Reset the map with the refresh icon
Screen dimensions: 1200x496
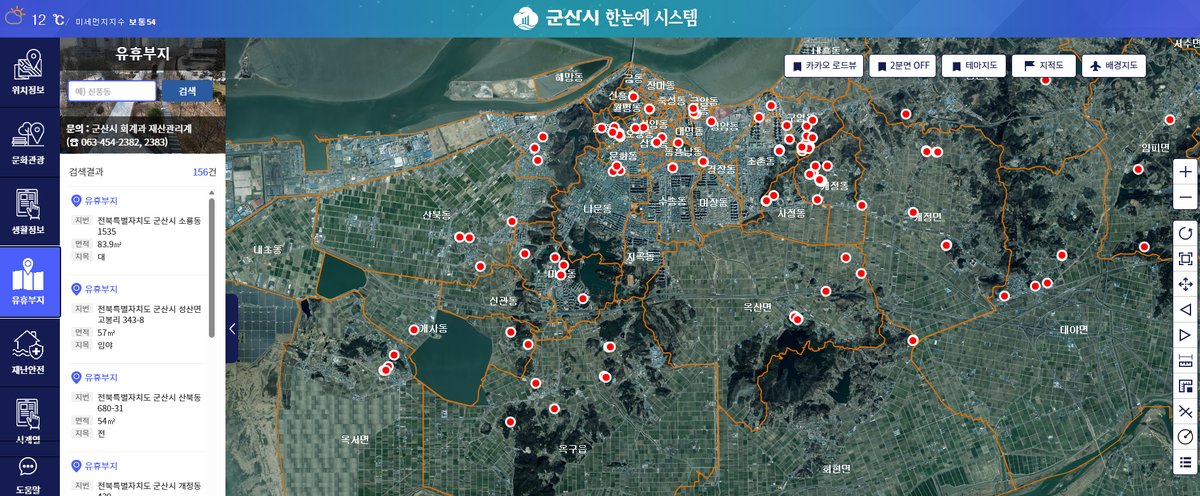1185,233
